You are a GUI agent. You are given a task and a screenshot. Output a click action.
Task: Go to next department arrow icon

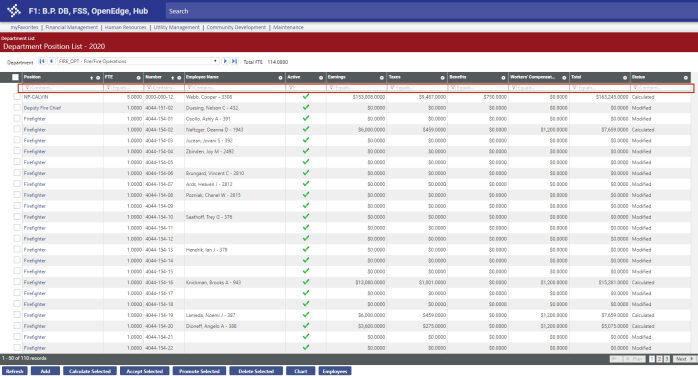(x=225, y=61)
